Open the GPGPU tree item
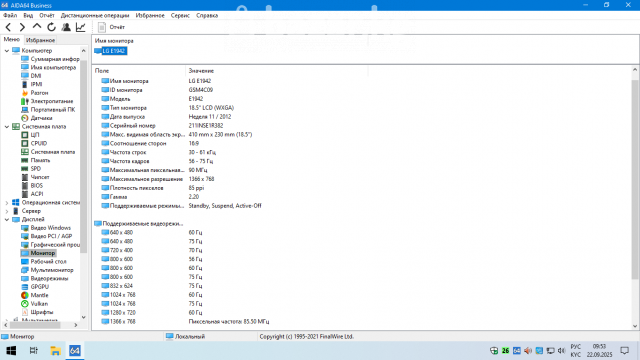Image resolution: width=640 pixels, height=360 pixels. (x=35, y=287)
